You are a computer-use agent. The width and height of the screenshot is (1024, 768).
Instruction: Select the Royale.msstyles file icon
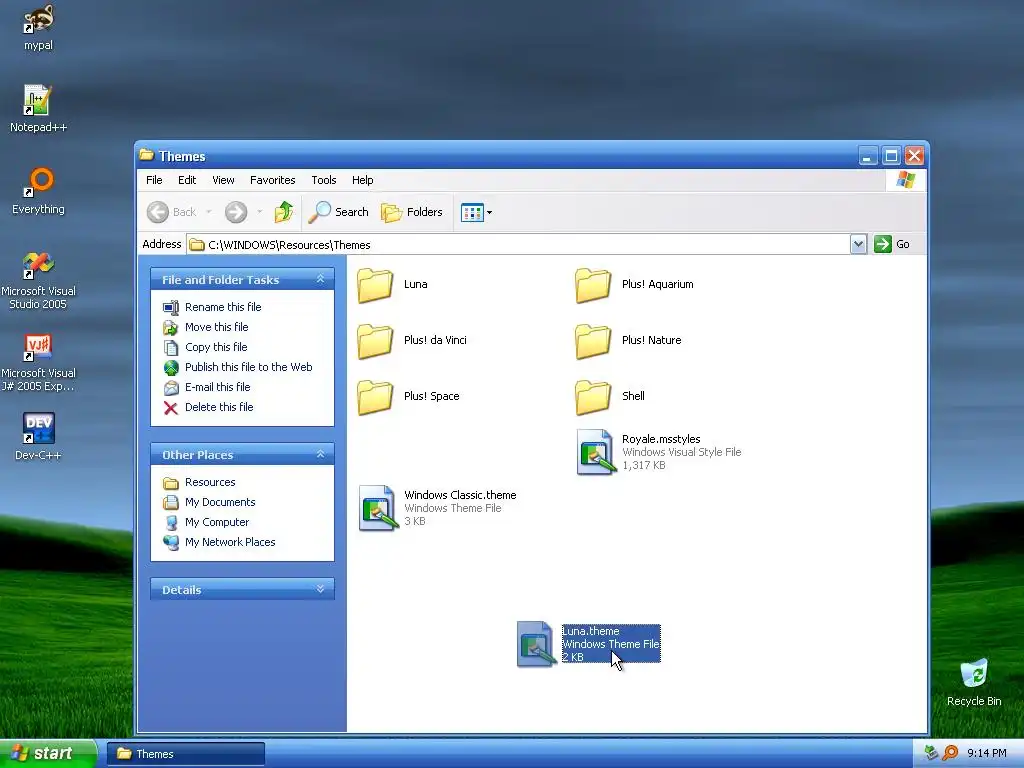pos(596,452)
